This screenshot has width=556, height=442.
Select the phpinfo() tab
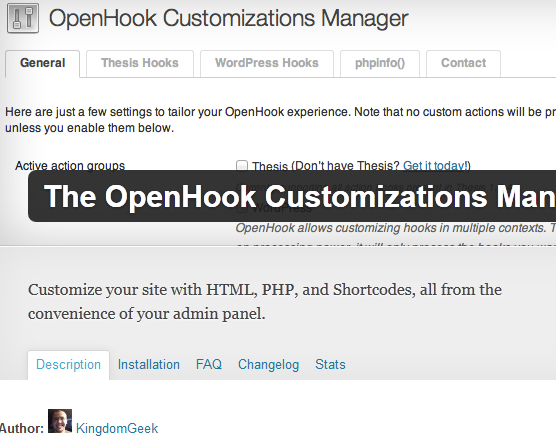point(380,63)
